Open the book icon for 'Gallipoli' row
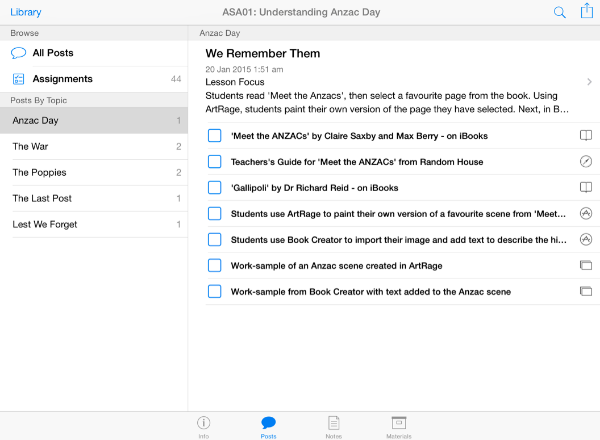Screen dimensions: 600x440 pos(585,187)
